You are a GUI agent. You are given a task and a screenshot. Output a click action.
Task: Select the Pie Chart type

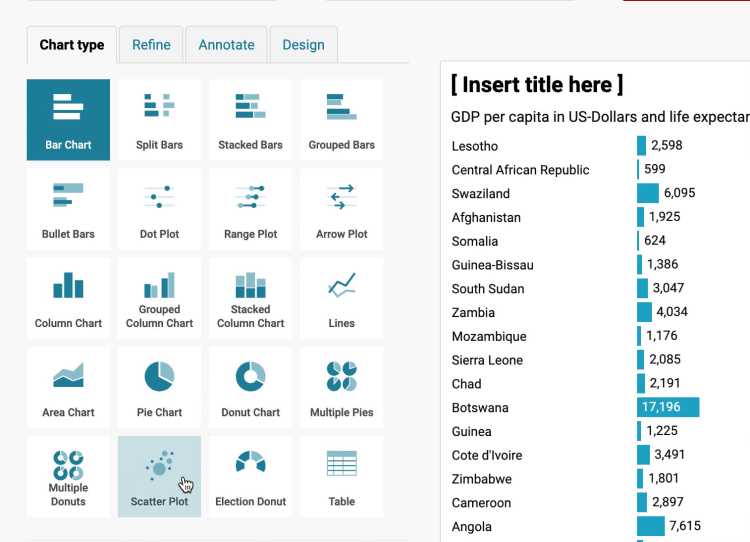(159, 387)
